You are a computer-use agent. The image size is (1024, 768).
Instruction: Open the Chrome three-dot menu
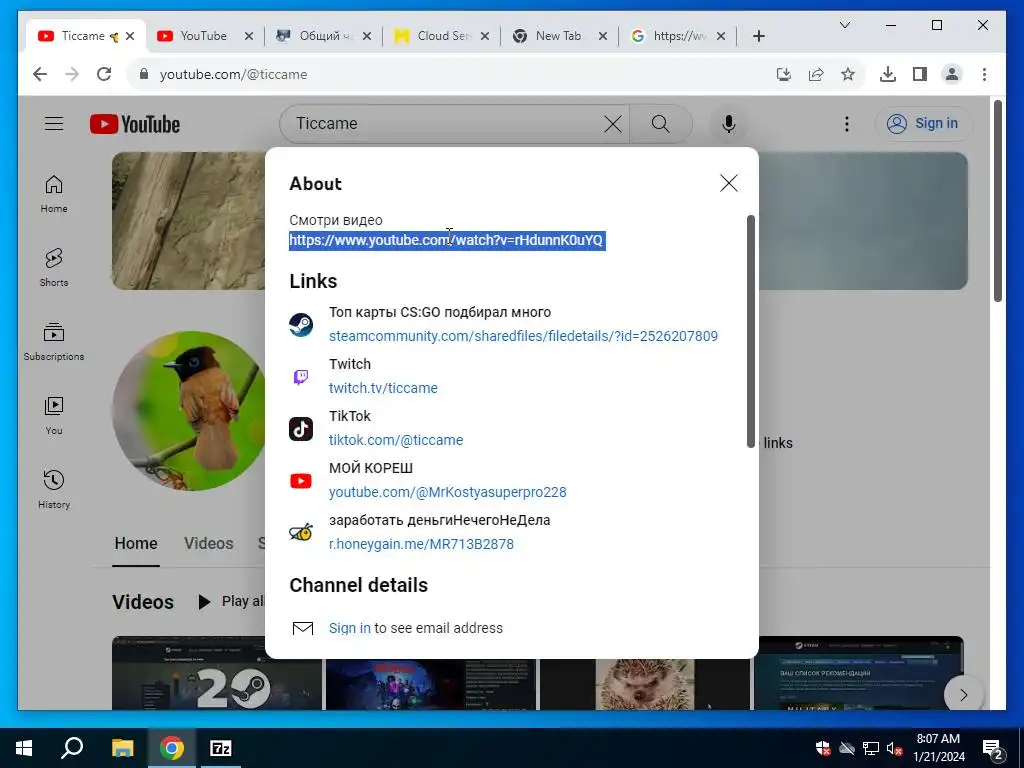pos(984,74)
